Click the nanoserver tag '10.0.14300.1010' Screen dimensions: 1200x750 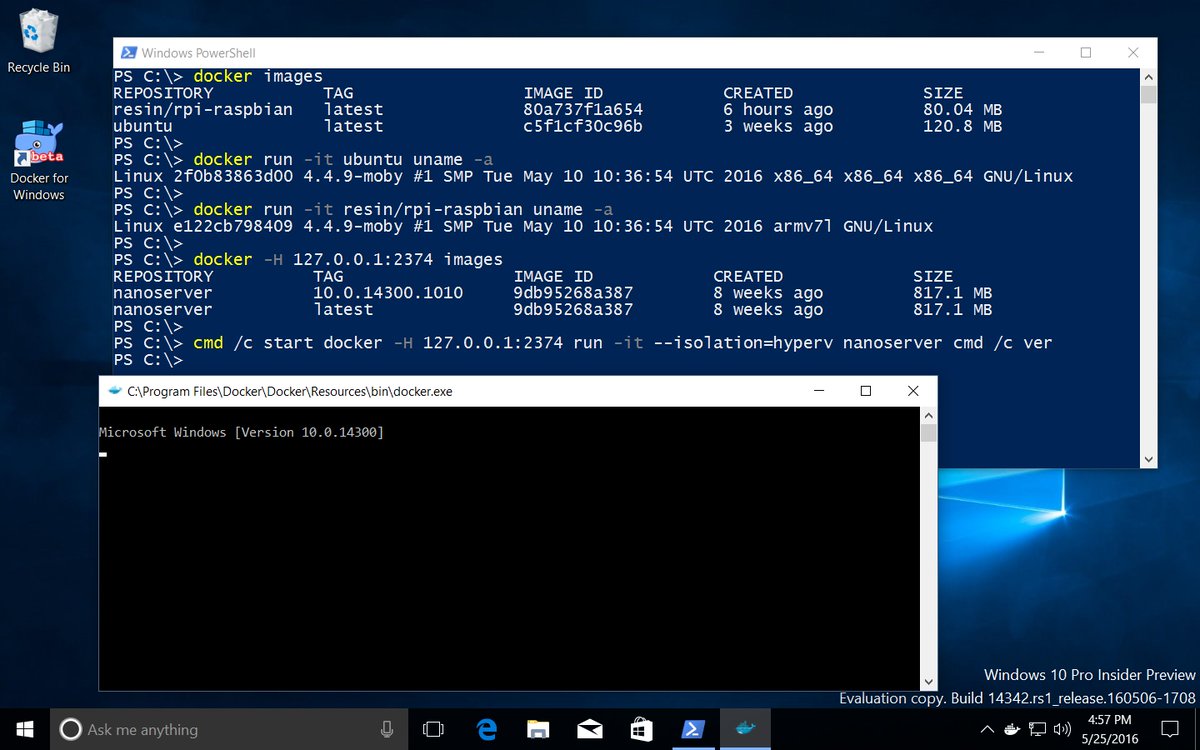(388, 294)
